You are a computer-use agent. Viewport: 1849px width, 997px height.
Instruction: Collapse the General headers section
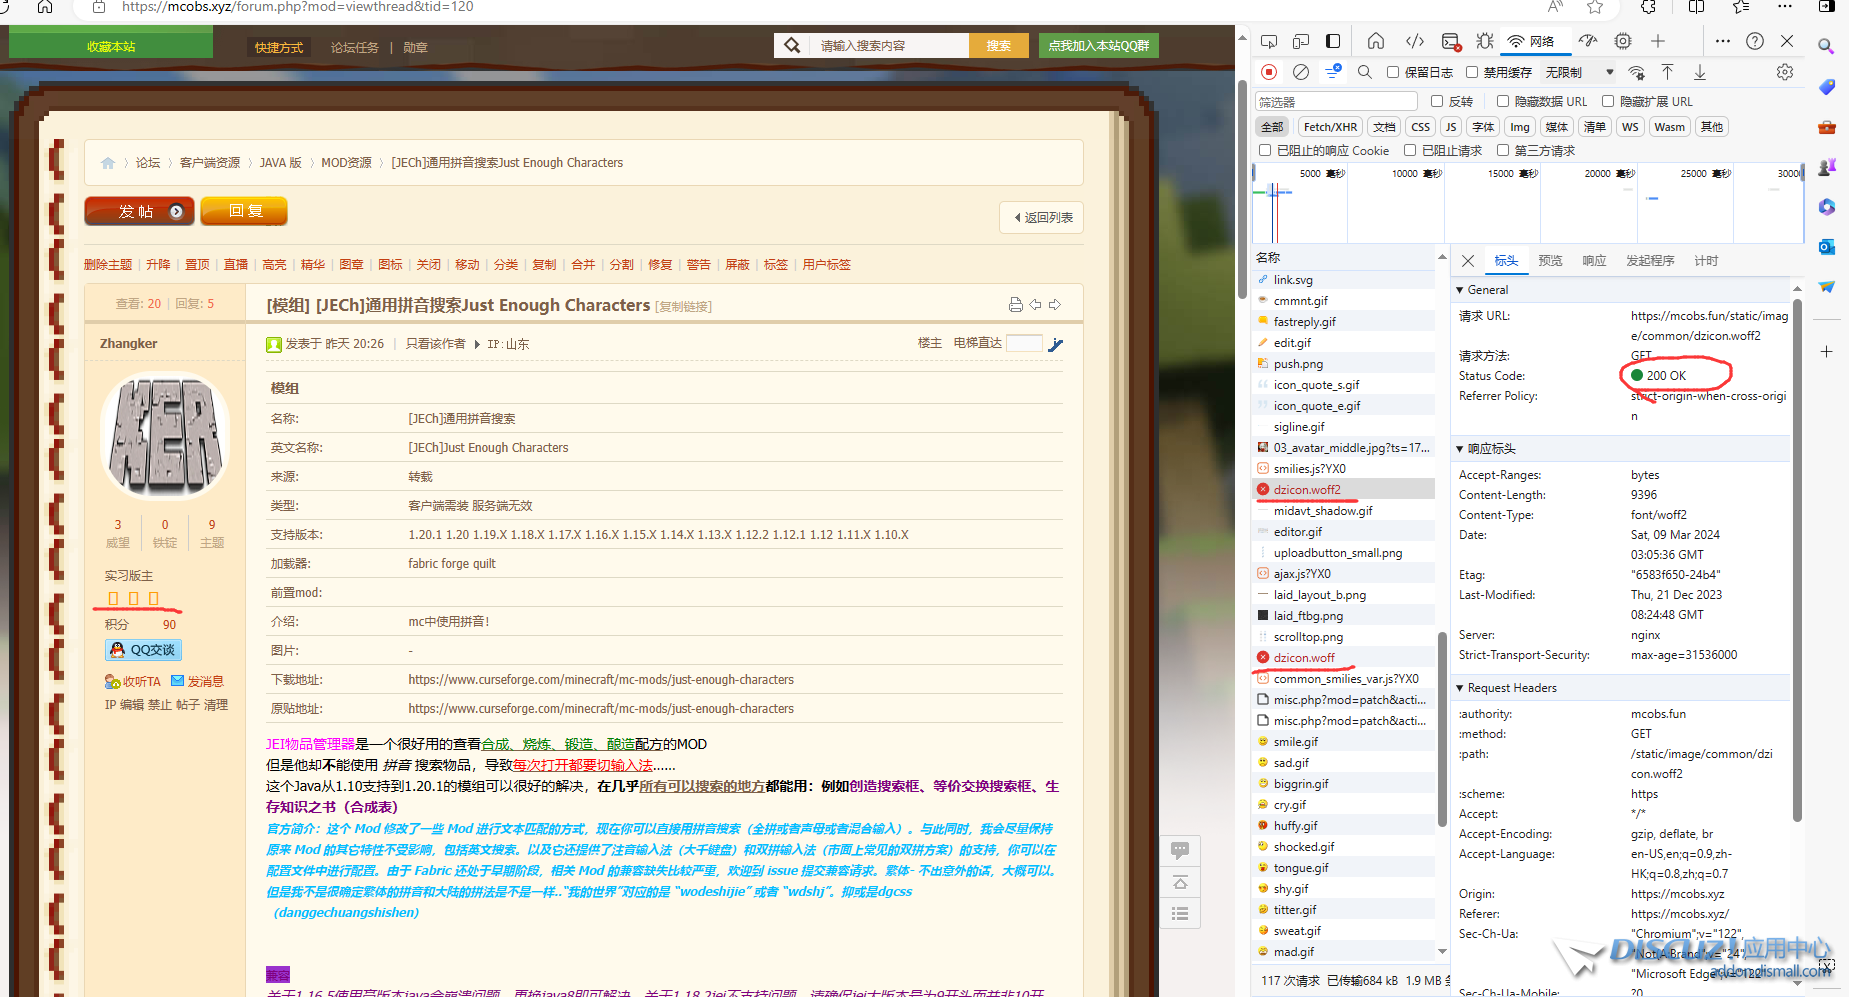(1460, 290)
